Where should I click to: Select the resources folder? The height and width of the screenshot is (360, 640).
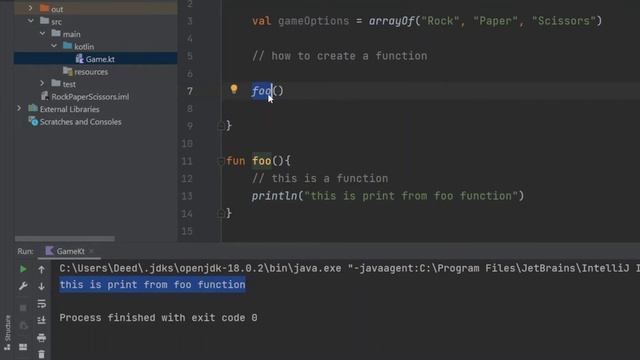tap(91, 72)
